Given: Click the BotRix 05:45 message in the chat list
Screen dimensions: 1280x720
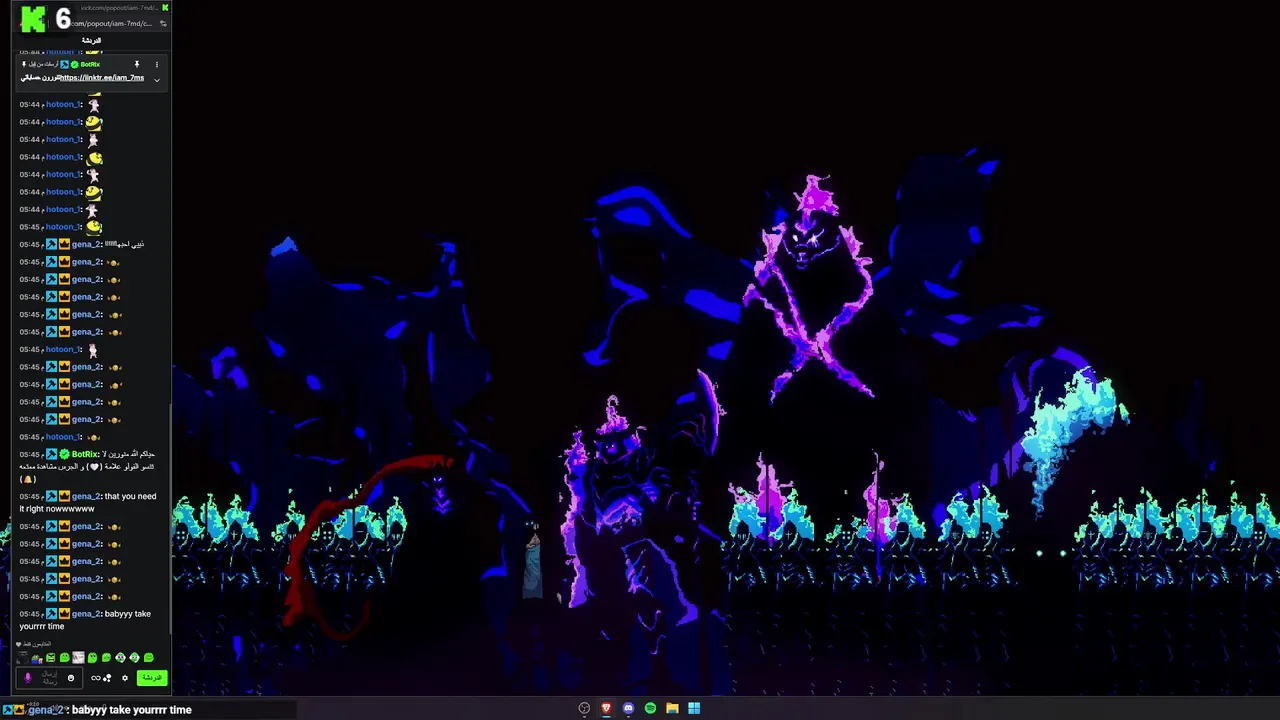Looking at the screenshot, I should coord(88,466).
